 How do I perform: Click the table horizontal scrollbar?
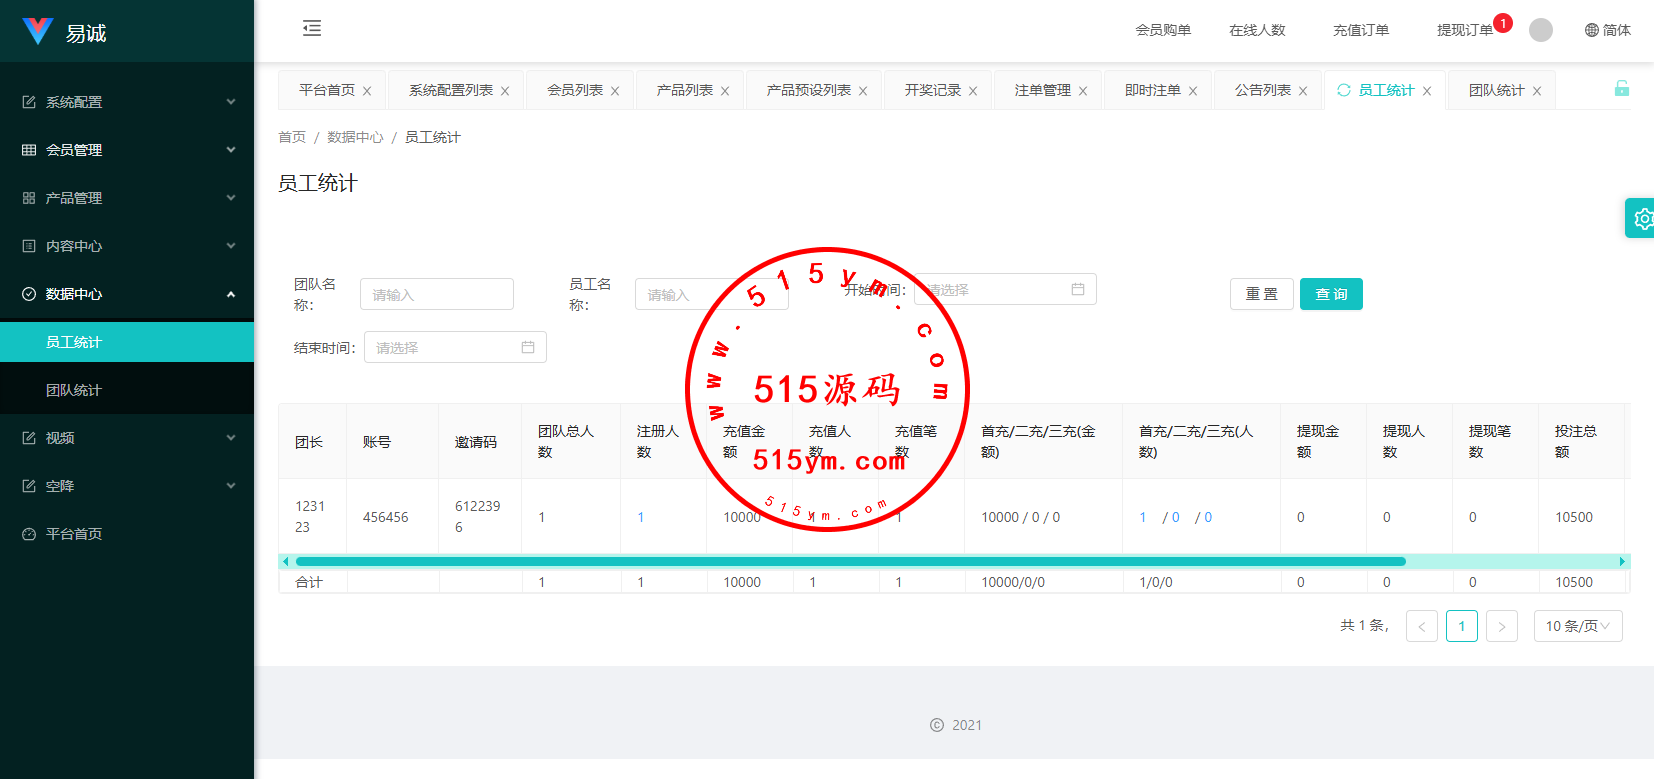pos(850,562)
